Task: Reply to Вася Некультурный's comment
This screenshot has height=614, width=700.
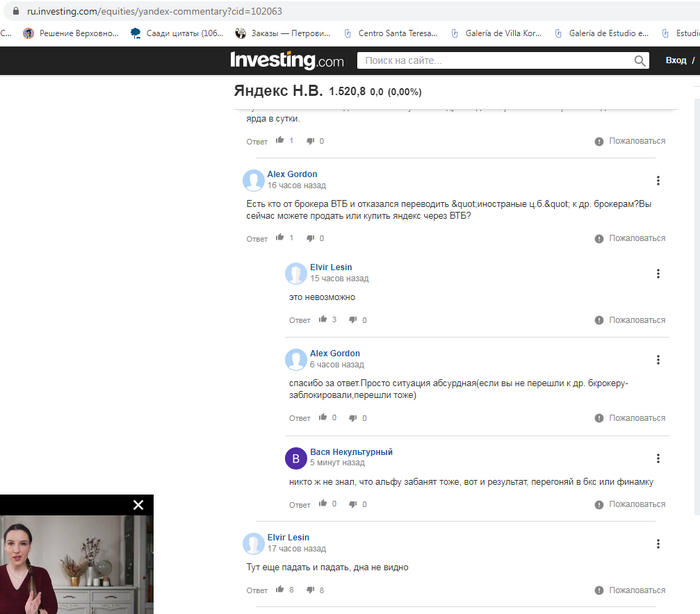Action: (x=300, y=505)
